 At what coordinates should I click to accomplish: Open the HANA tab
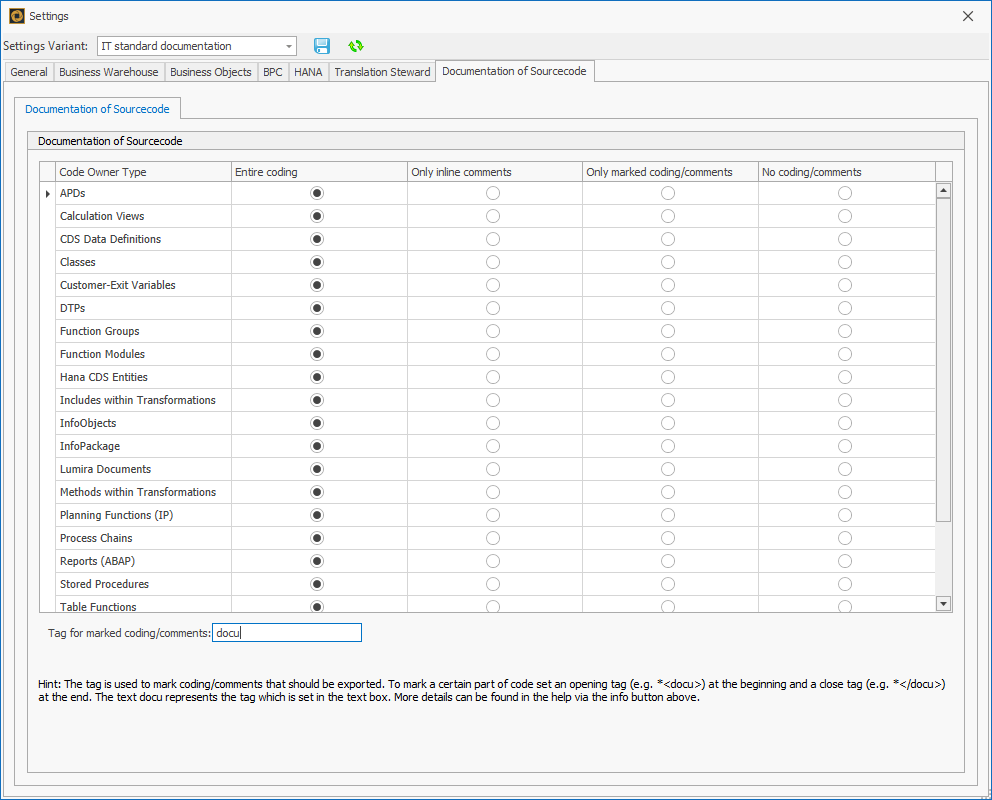tap(308, 71)
